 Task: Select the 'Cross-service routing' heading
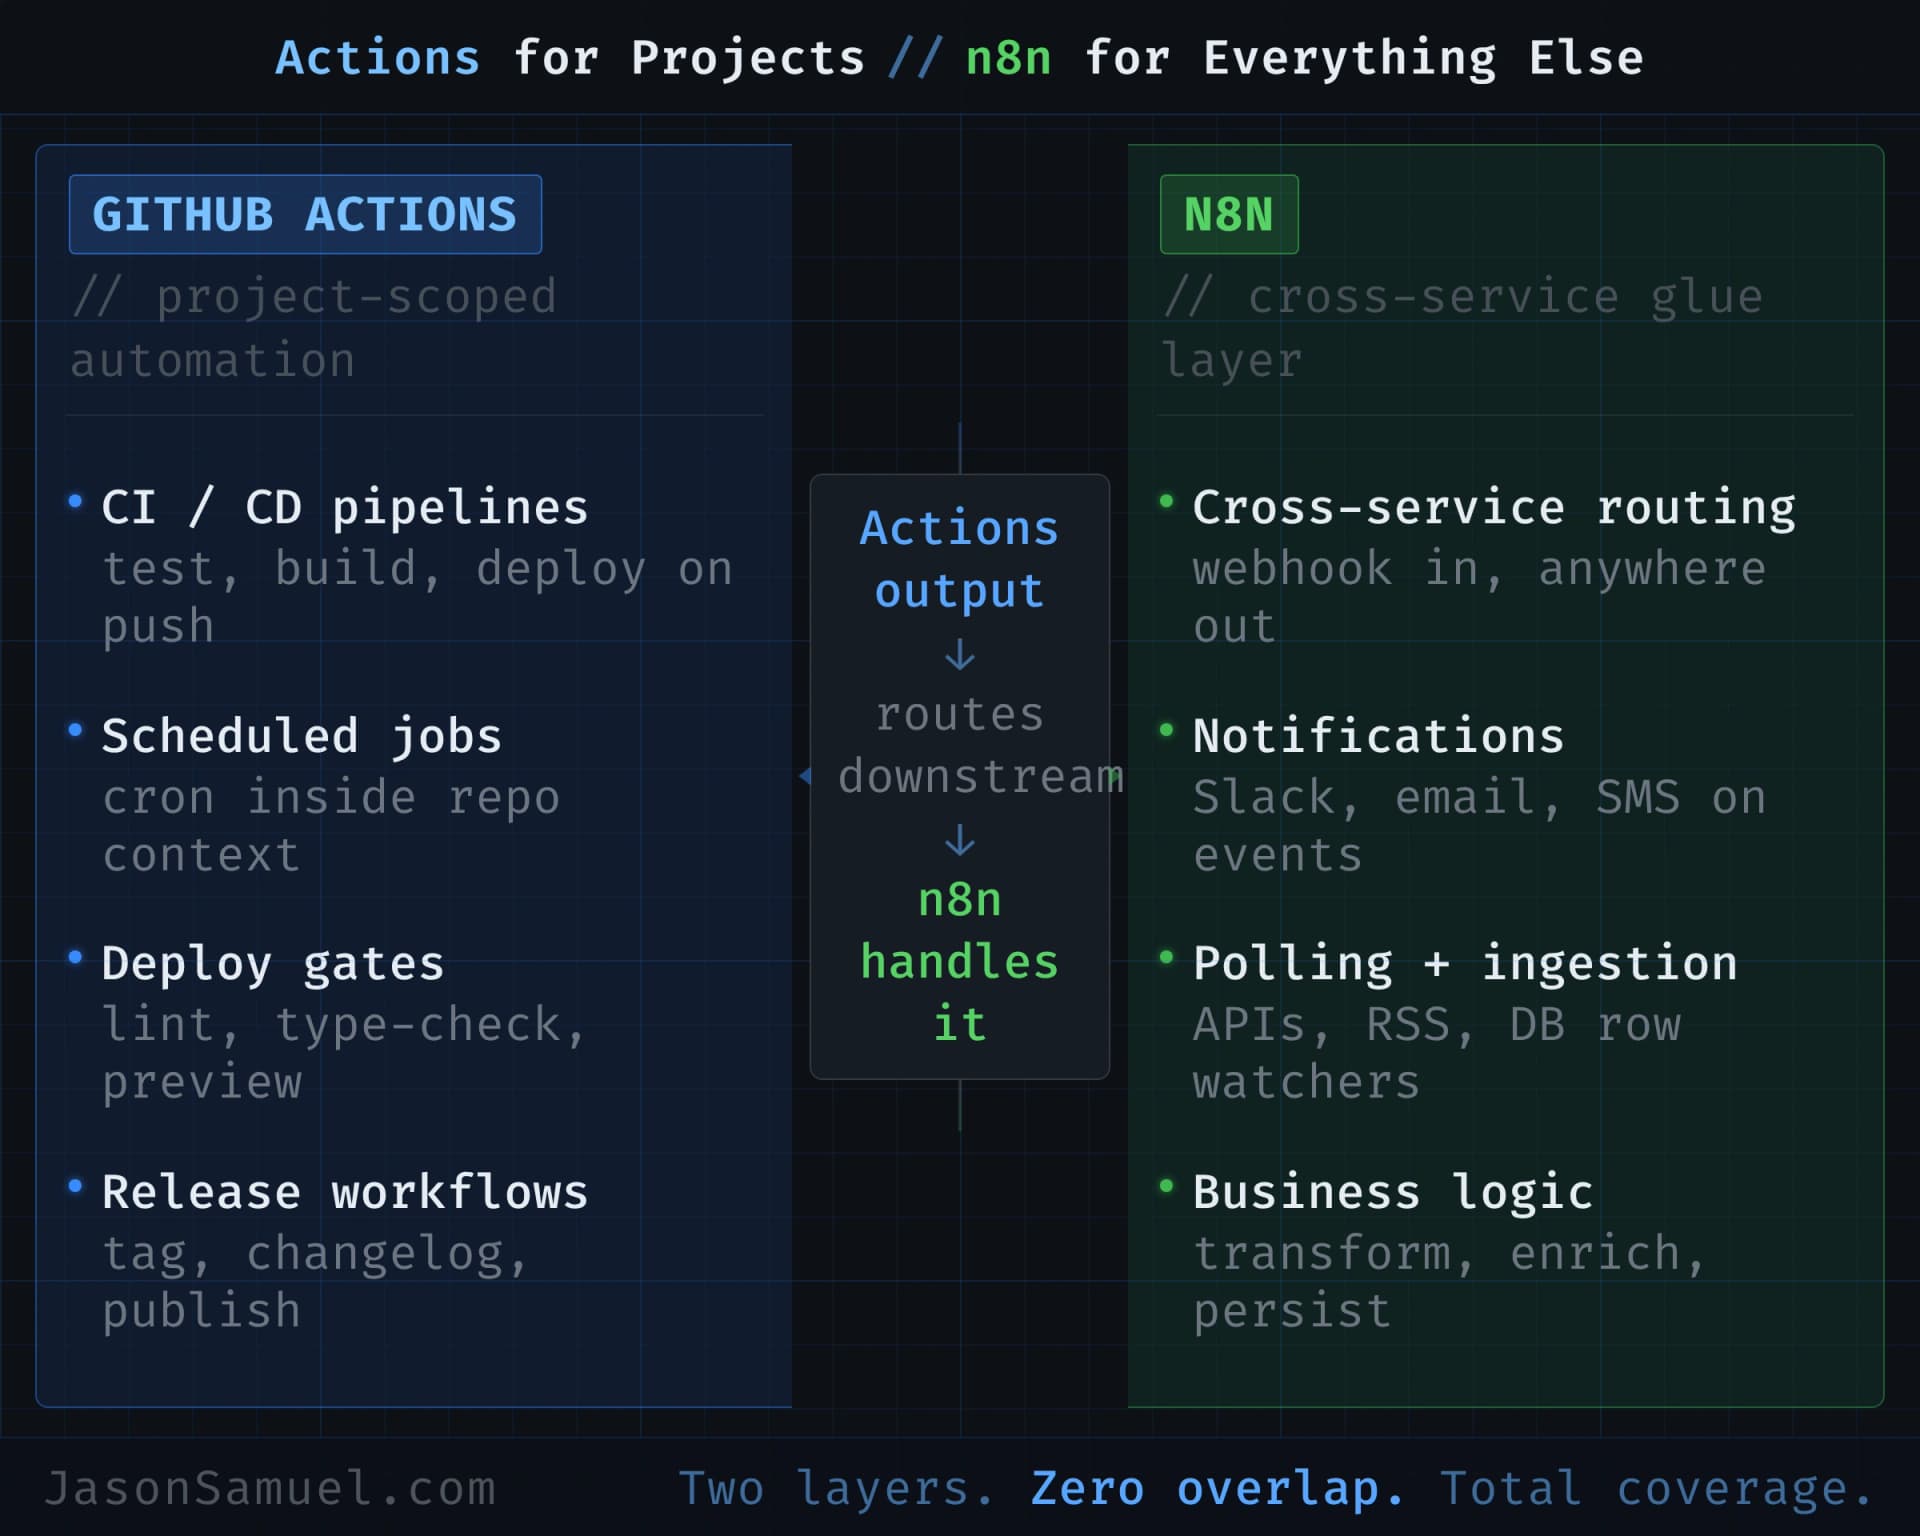click(x=1494, y=508)
